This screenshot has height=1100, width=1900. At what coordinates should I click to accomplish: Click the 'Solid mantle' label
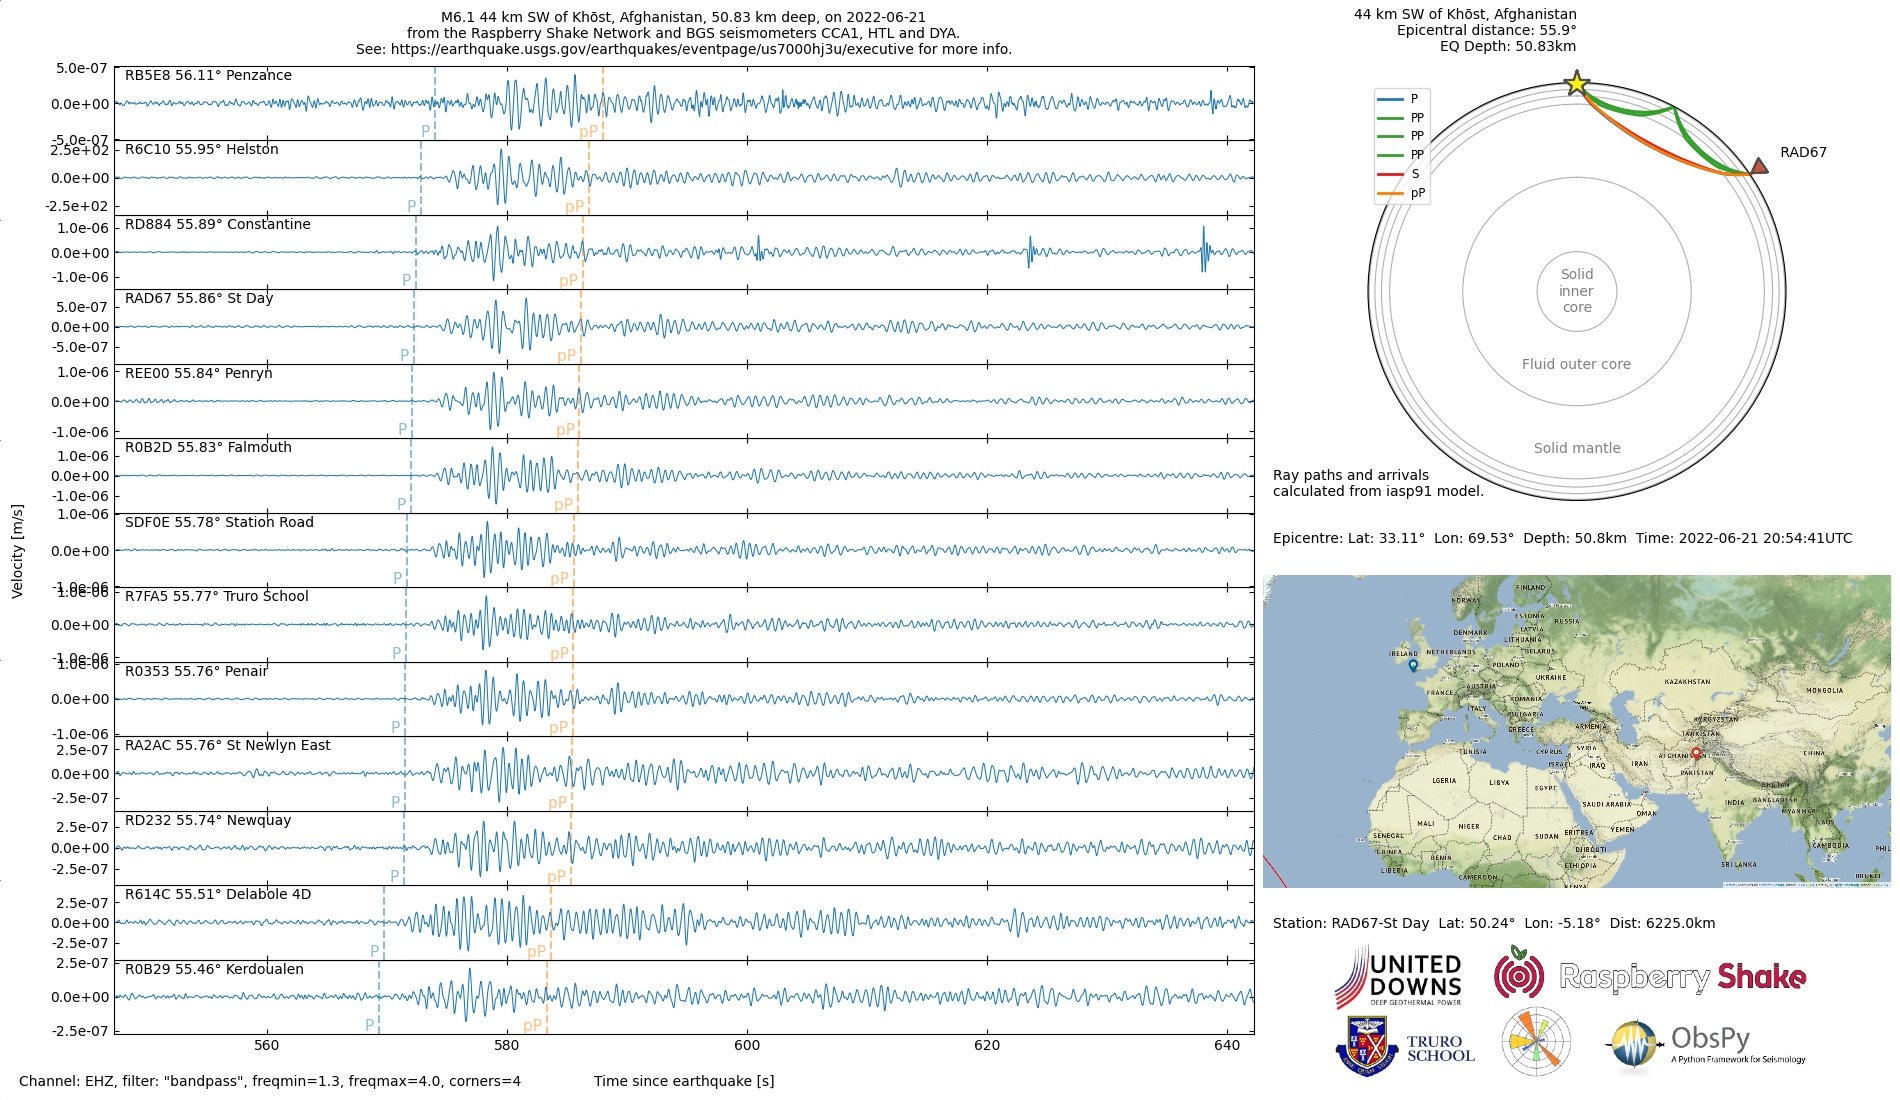click(x=1577, y=448)
